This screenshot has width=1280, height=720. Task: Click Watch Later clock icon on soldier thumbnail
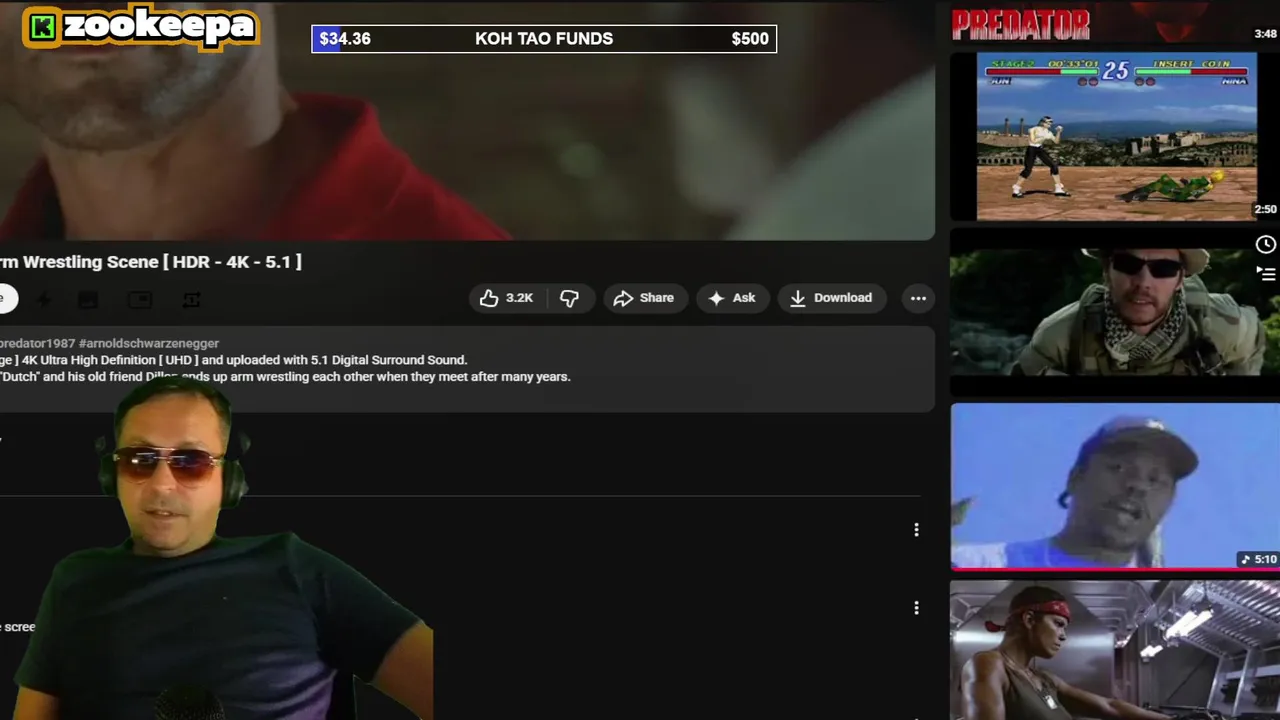coord(1265,245)
